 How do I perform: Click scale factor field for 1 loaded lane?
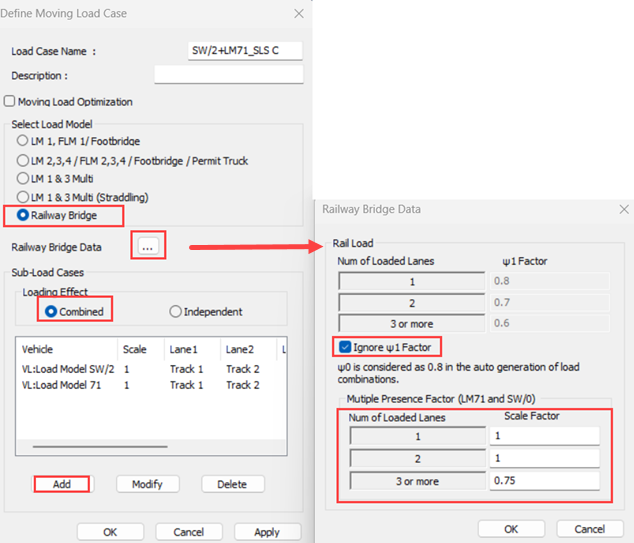[544, 436]
